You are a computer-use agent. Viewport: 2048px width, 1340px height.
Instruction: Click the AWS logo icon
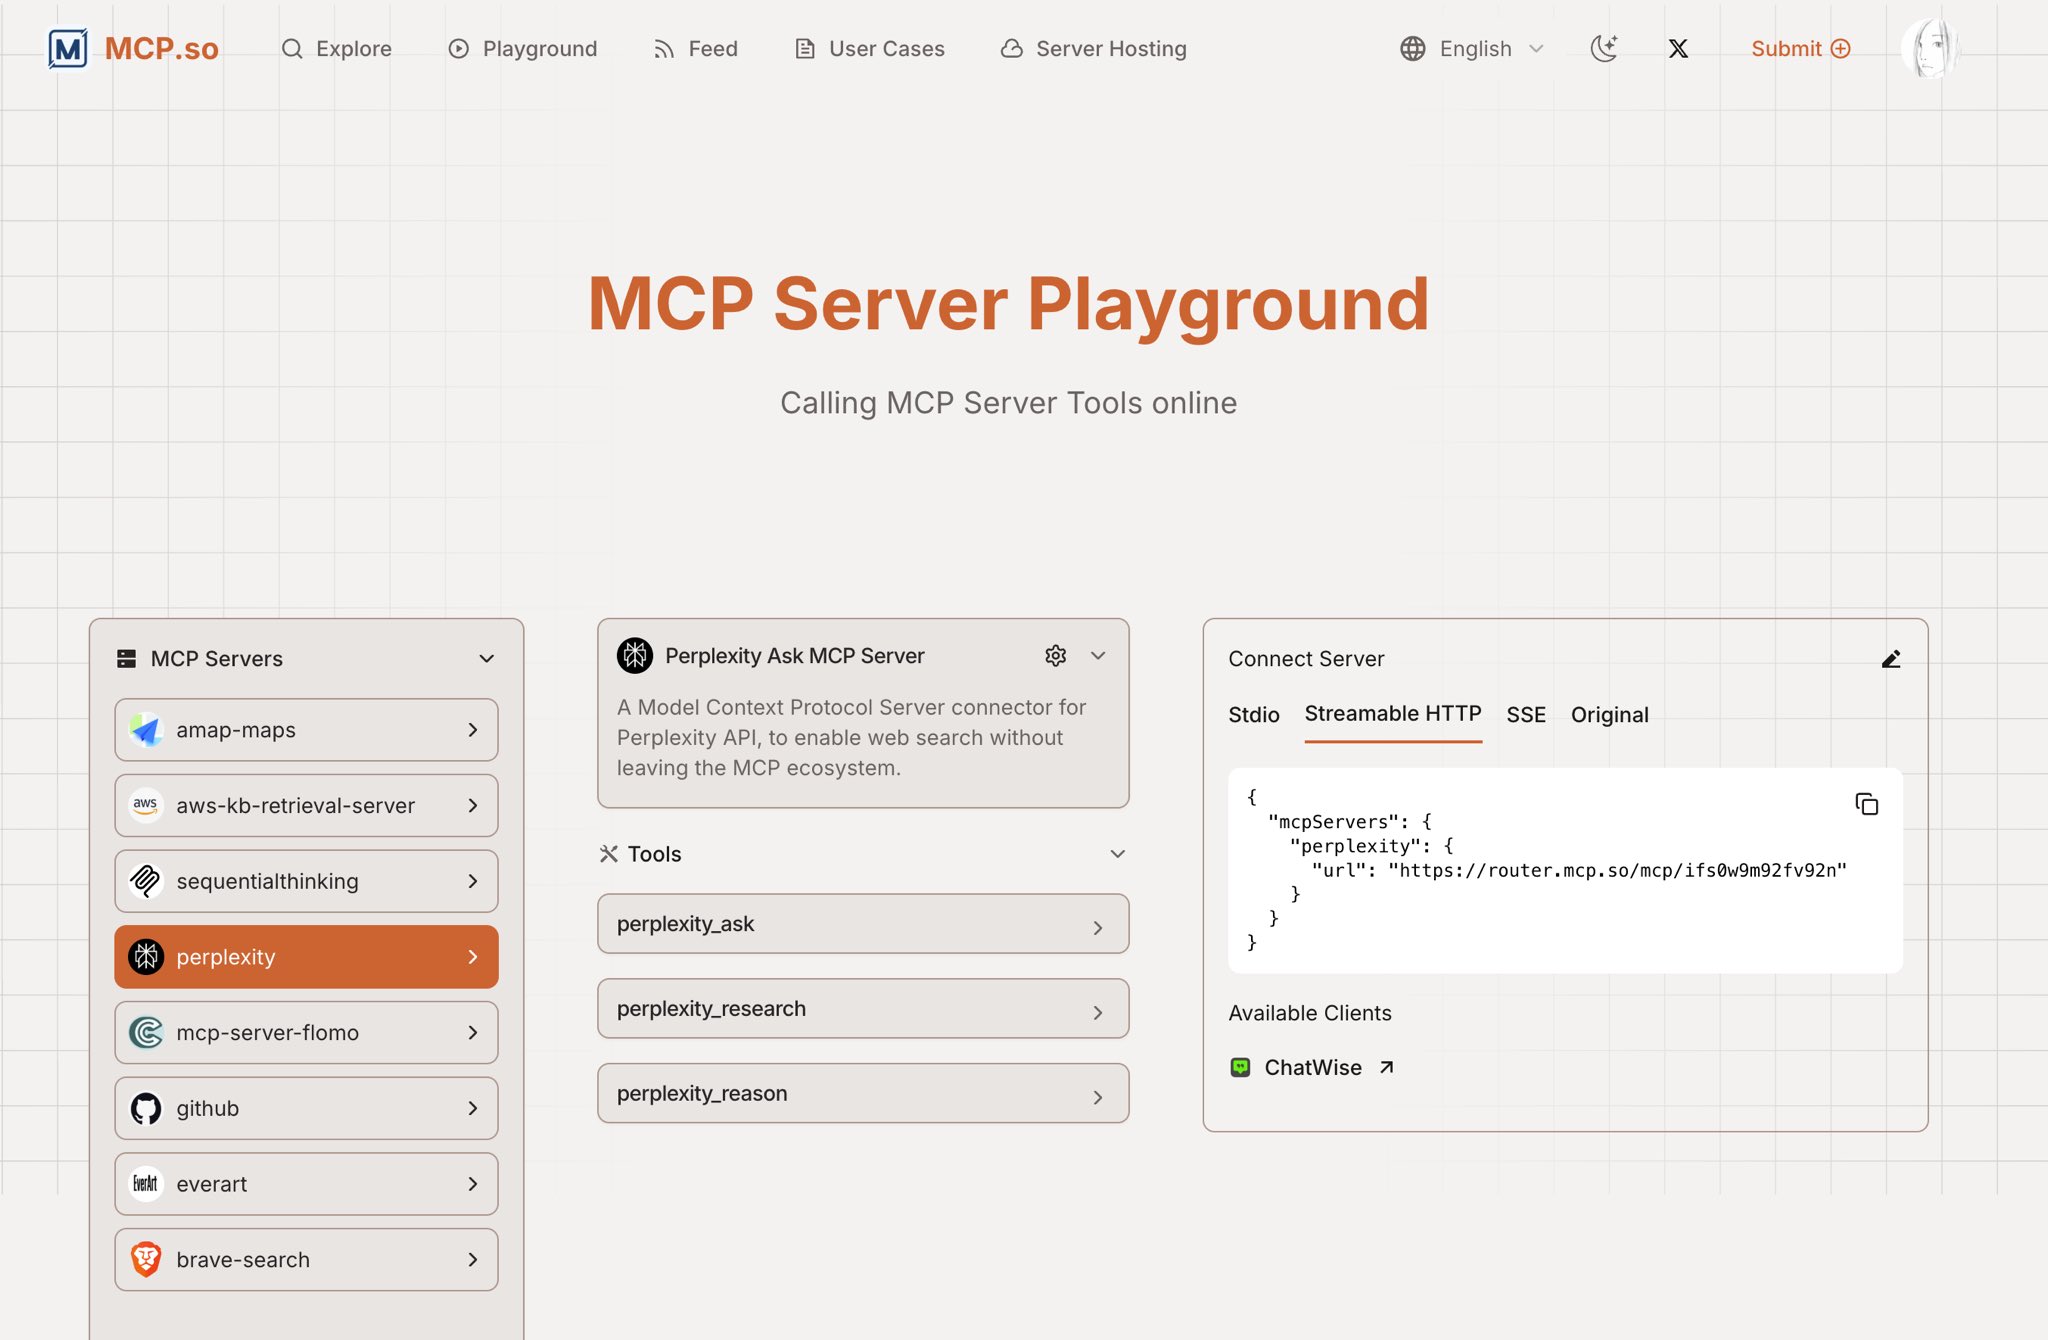tap(146, 805)
